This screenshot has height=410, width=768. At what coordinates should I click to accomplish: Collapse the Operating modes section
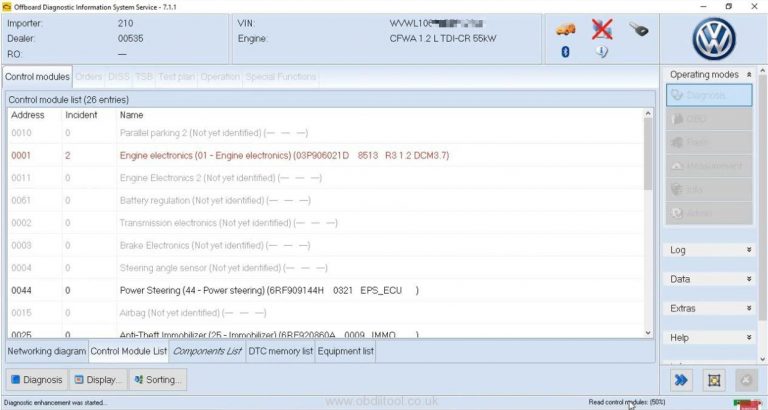click(x=749, y=74)
